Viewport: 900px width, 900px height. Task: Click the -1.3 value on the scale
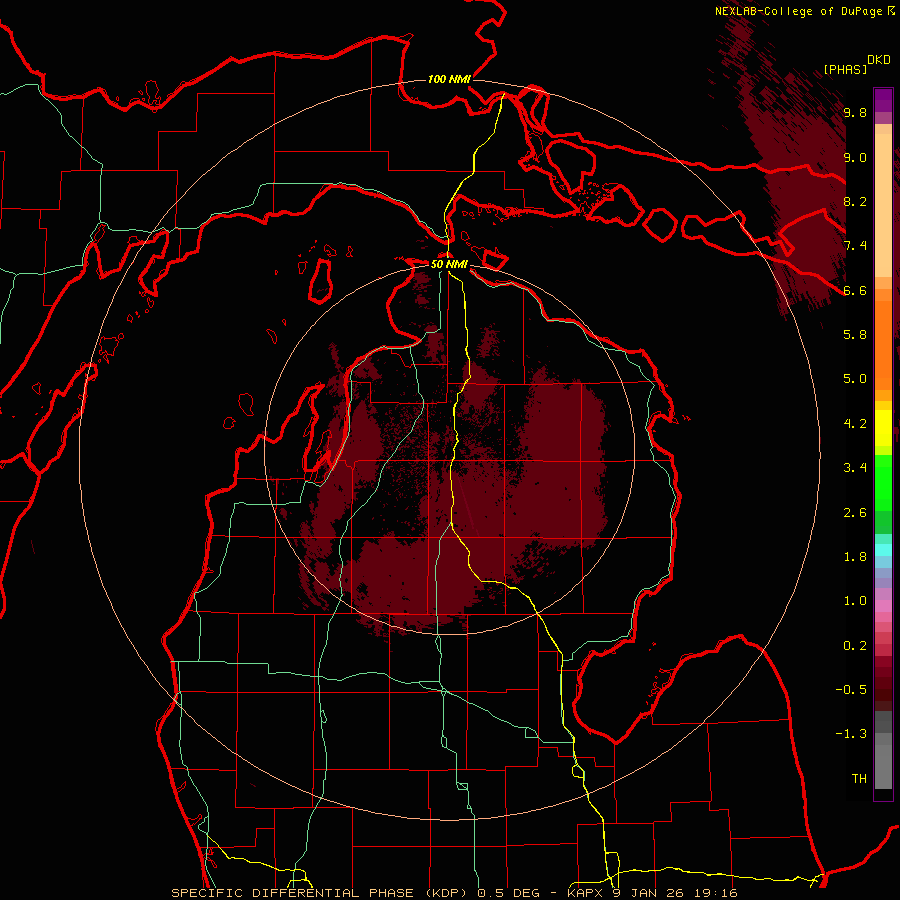[851, 734]
